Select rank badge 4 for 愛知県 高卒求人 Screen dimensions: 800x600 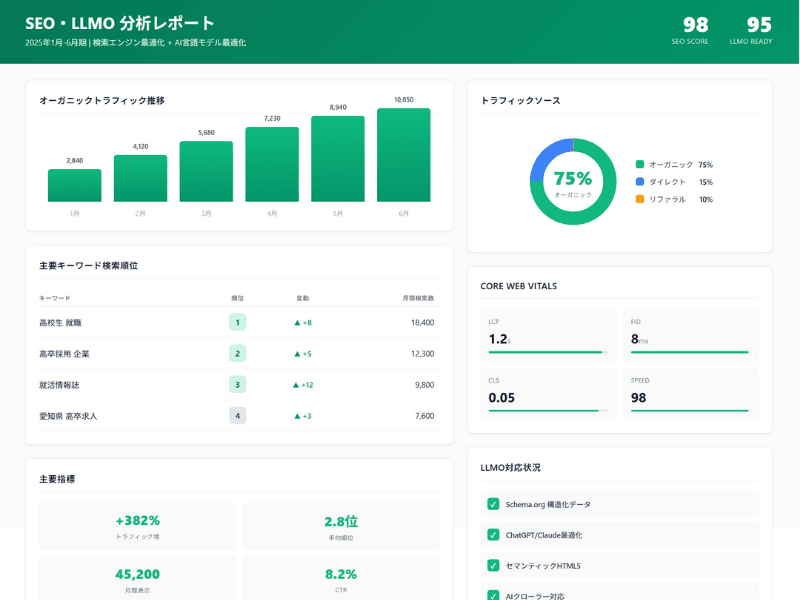point(237,416)
